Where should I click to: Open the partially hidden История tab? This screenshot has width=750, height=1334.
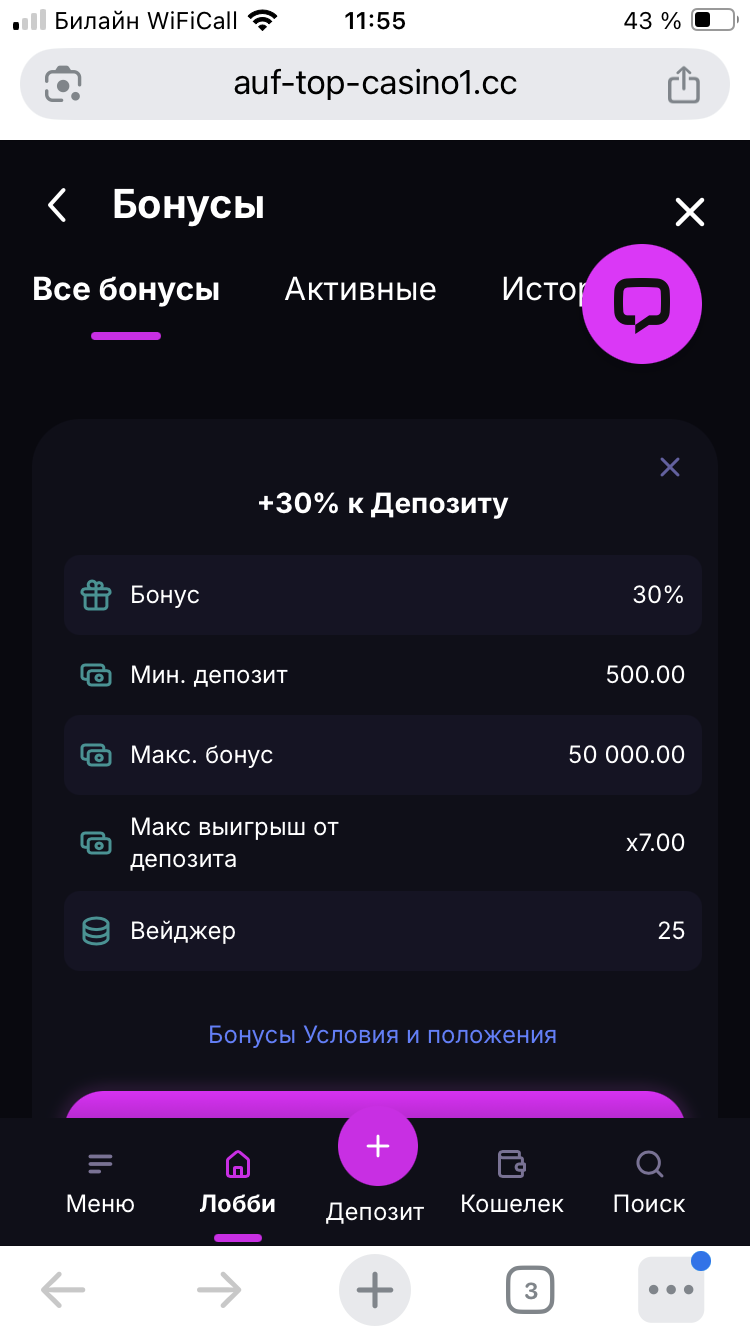click(x=540, y=290)
